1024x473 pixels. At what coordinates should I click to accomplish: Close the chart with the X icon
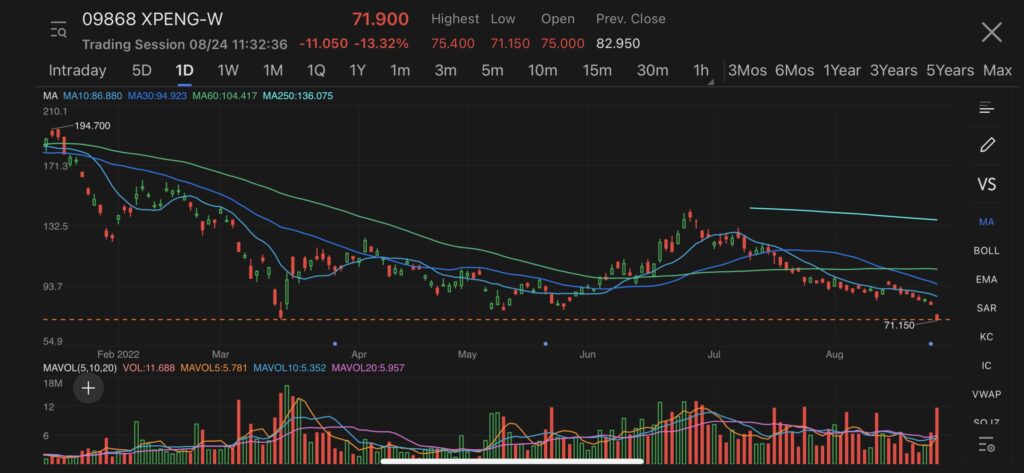tap(991, 32)
